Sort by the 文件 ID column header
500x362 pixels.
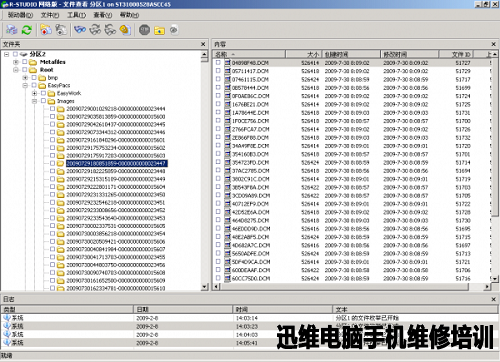[x=456, y=54]
